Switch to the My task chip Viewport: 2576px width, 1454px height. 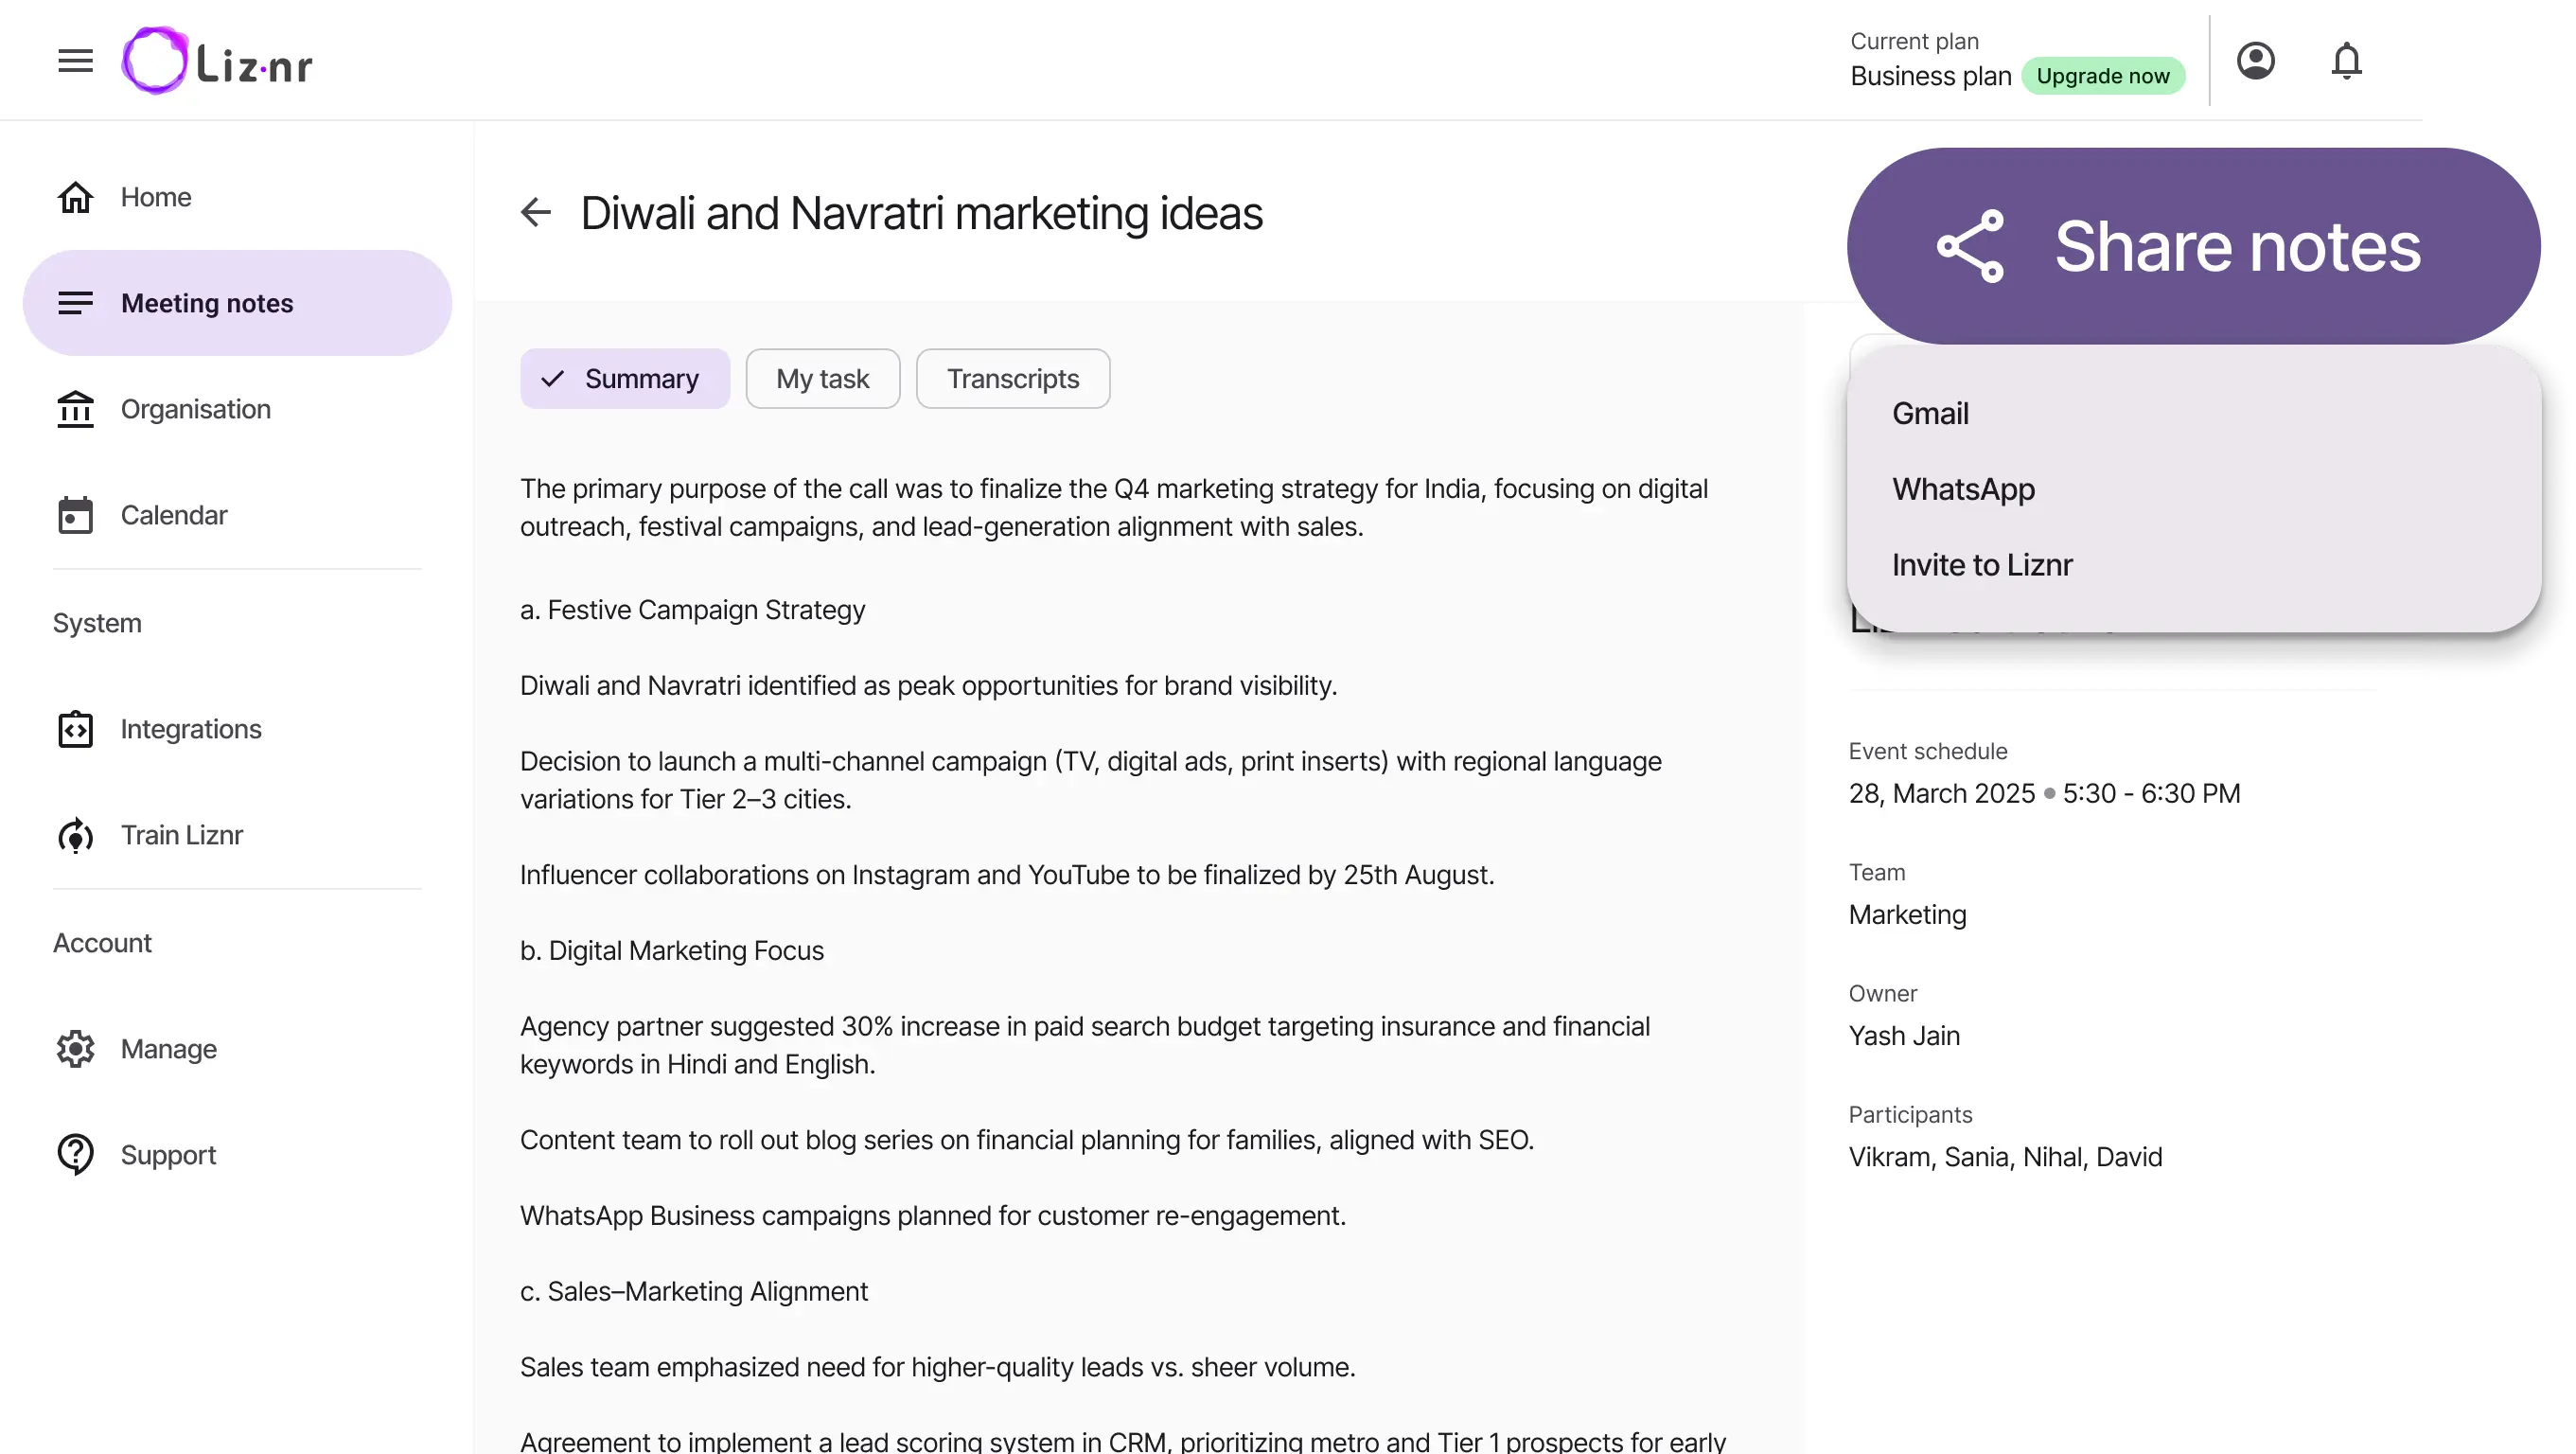pyautogui.click(x=823, y=379)
